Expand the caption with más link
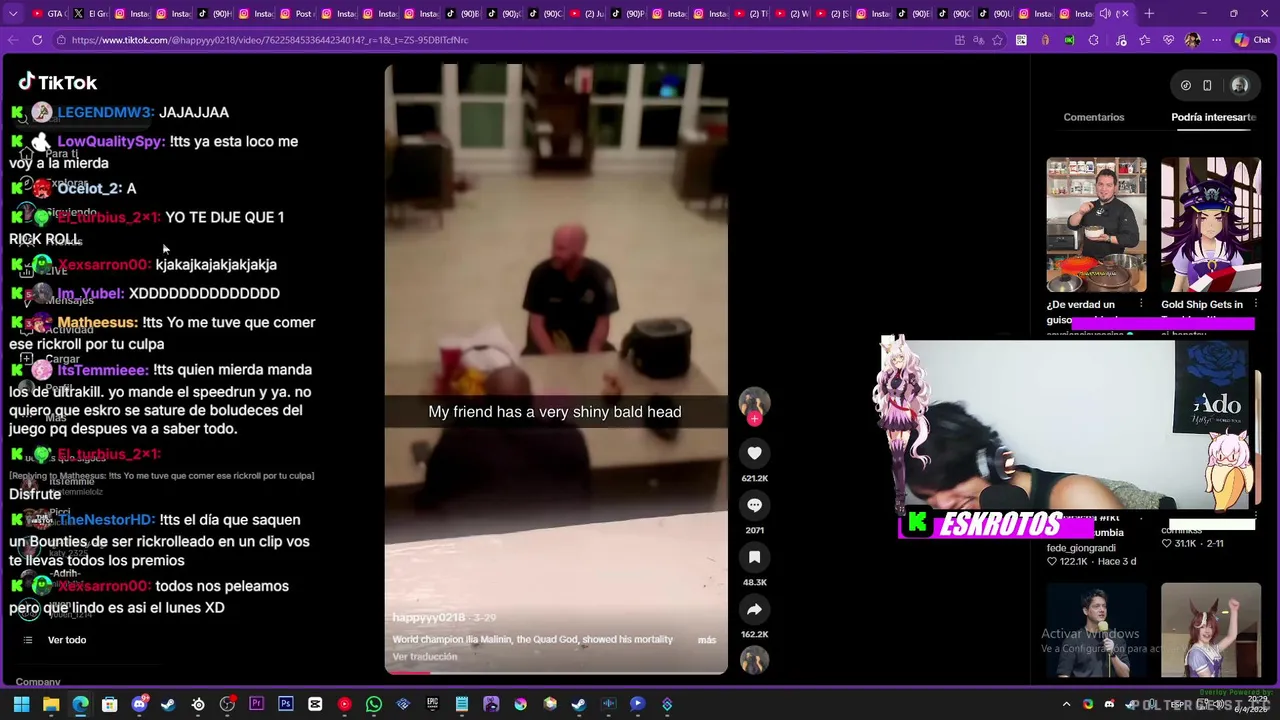1280x720 pixels. coord(706,640)
